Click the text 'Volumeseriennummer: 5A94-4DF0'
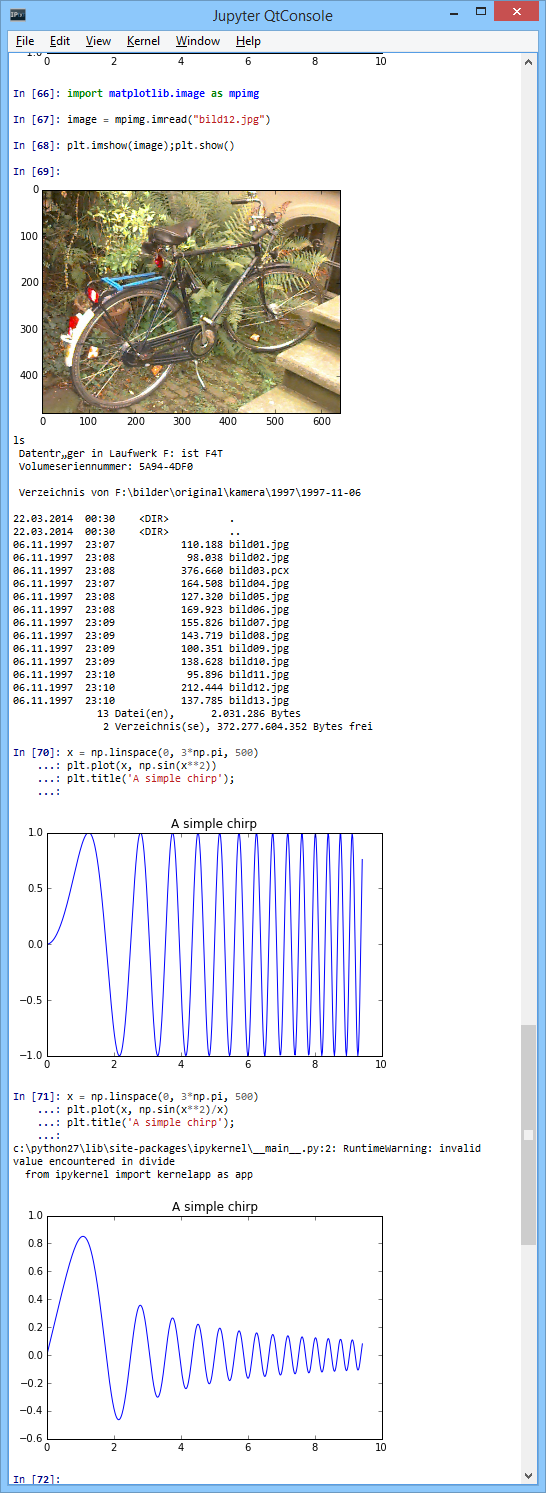 coord(106,466)
